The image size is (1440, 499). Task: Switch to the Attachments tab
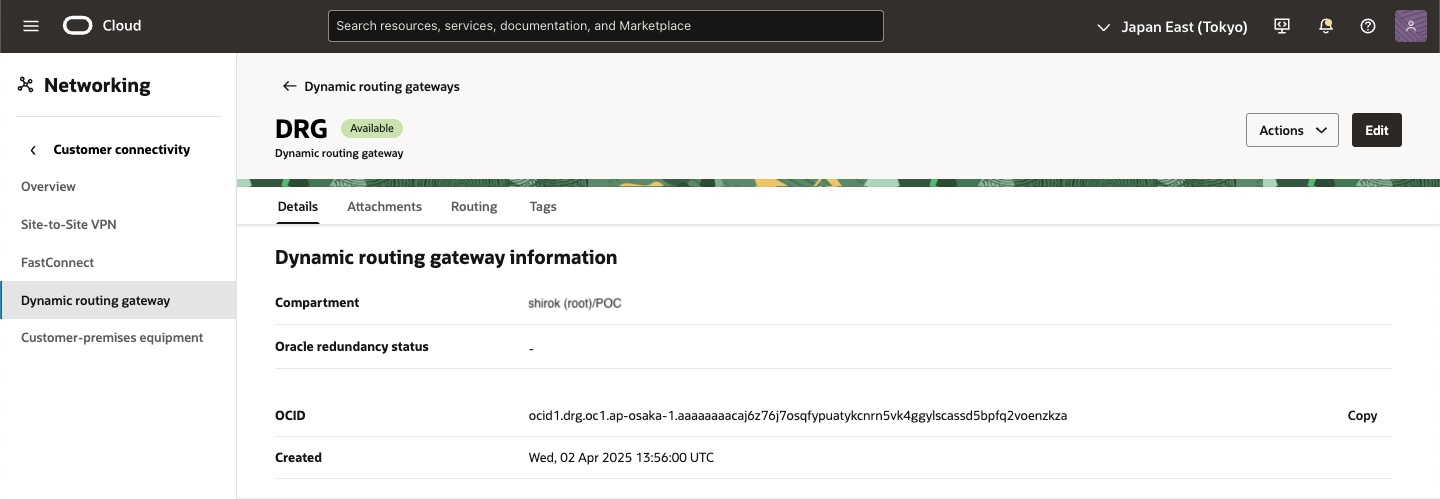coord(384,206)
